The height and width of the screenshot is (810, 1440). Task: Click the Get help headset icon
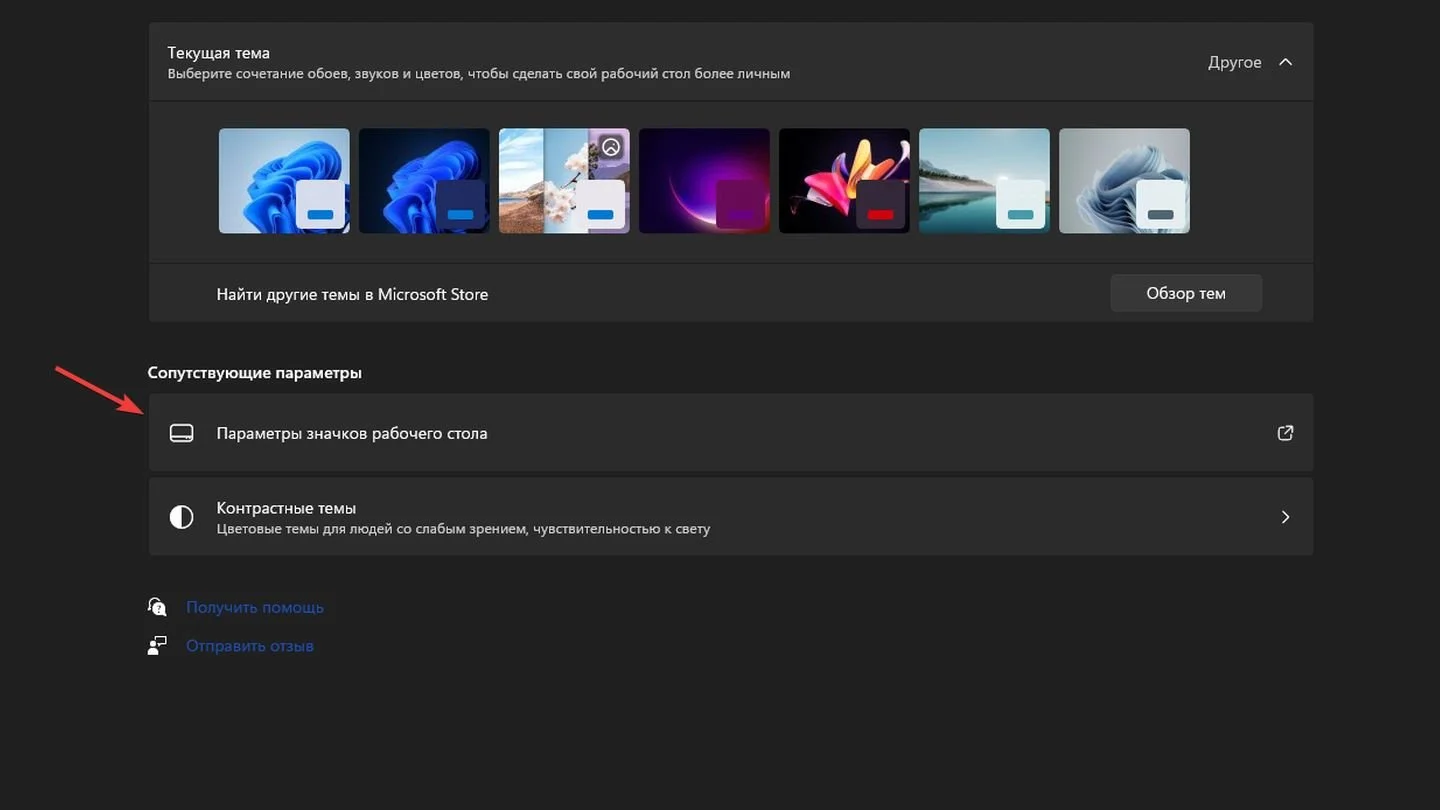(157, 607)
